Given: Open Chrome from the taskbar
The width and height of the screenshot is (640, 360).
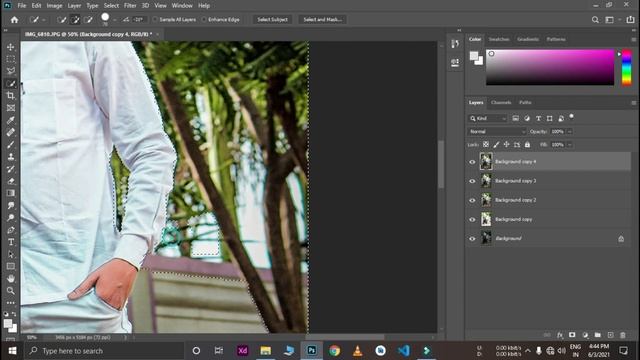Looking at the screenshot, I should pyautogui.click(x=335, y=351).
